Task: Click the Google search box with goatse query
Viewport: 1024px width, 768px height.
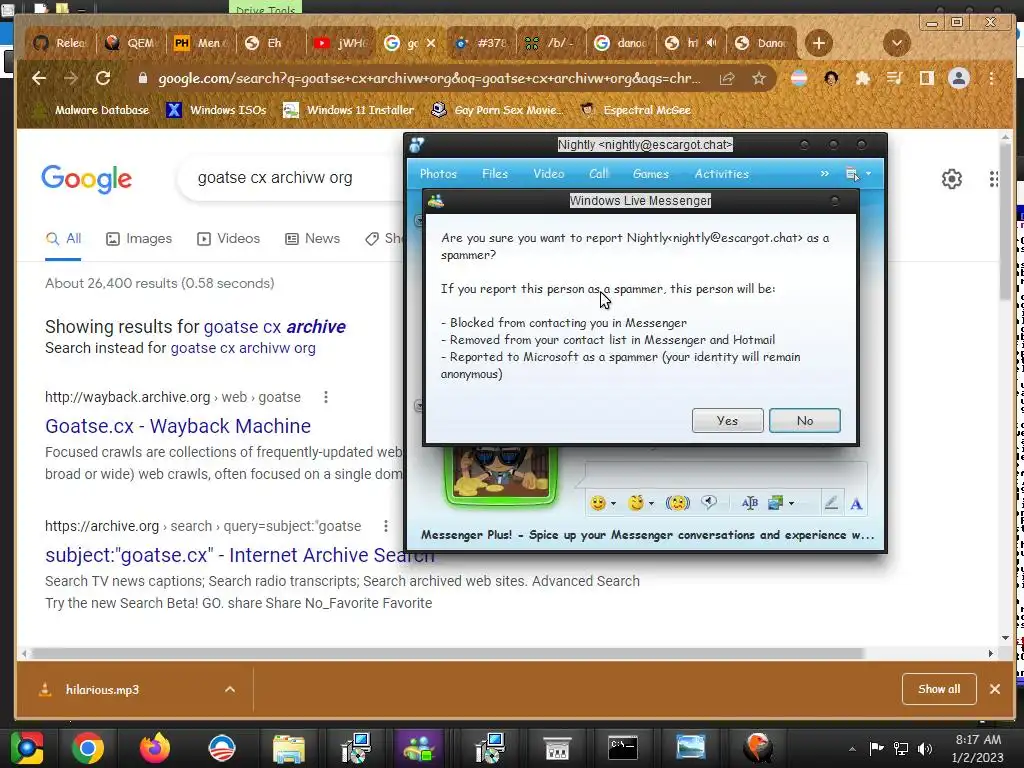Action: (x=291, y=178)
